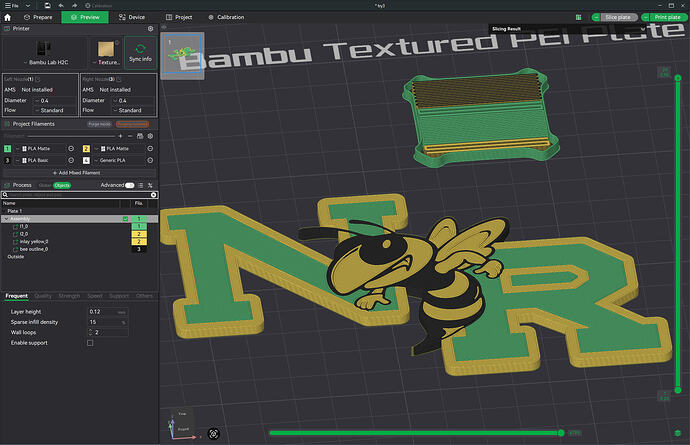
Task: Tick the Enable support checkbox
Action: 90,343
